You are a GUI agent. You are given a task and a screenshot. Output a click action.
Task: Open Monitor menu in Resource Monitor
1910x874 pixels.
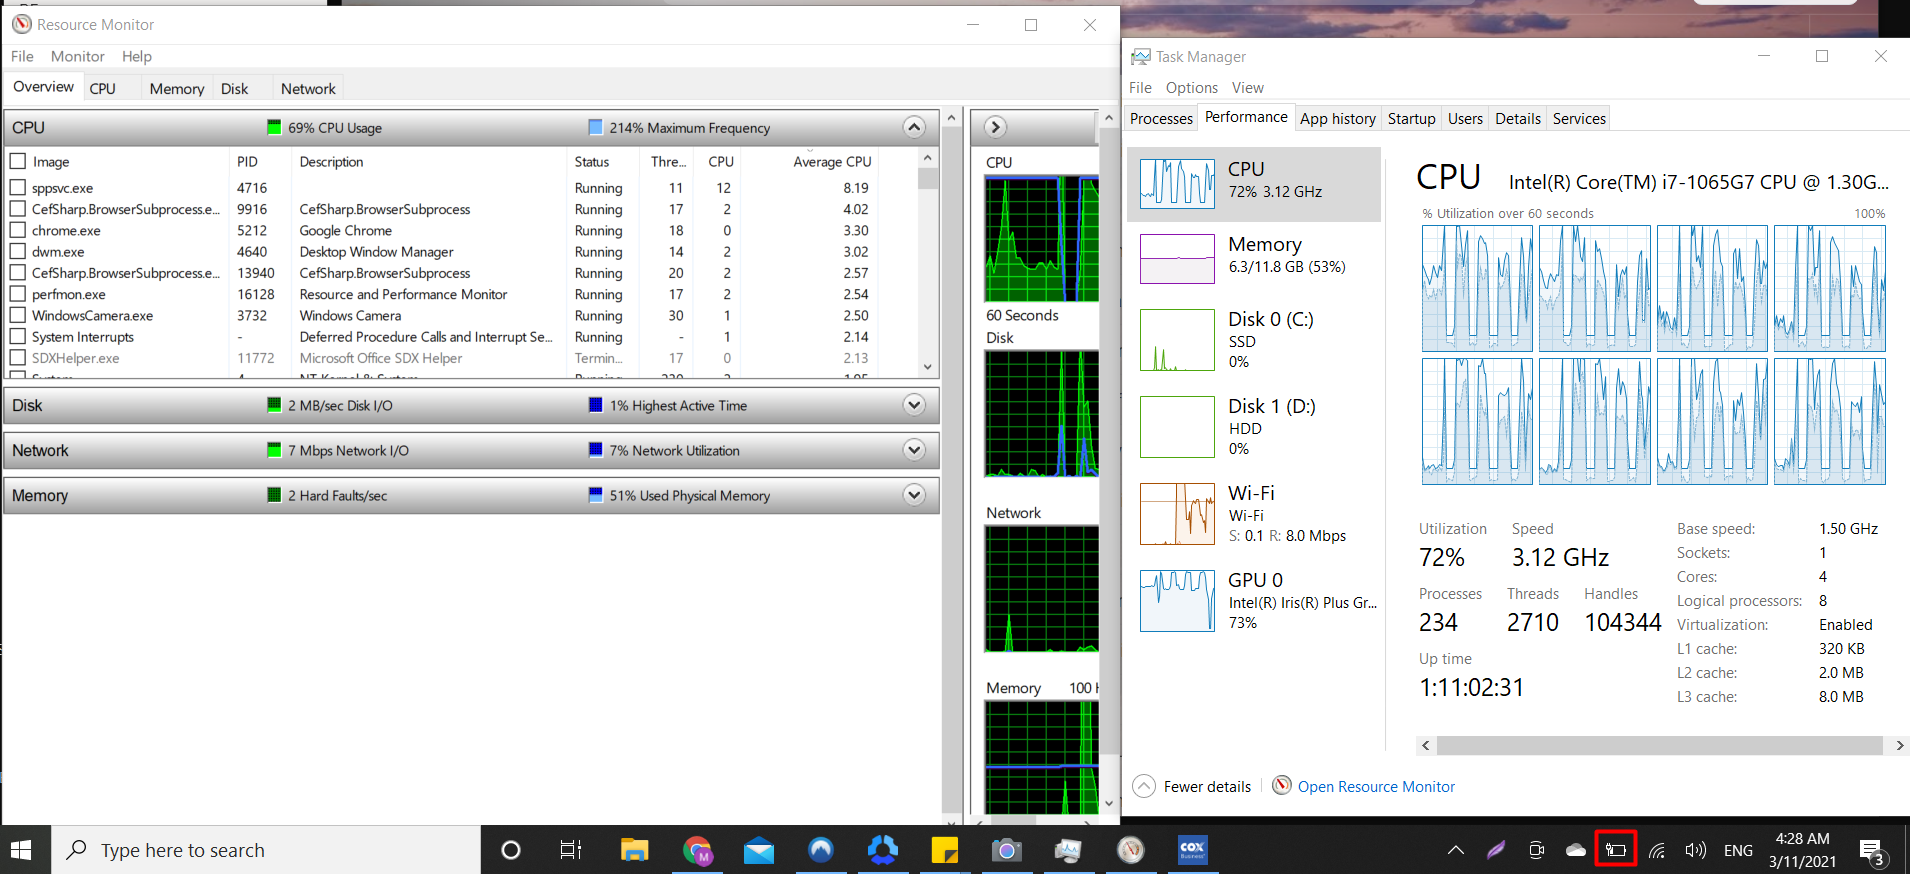coord(78,57)
